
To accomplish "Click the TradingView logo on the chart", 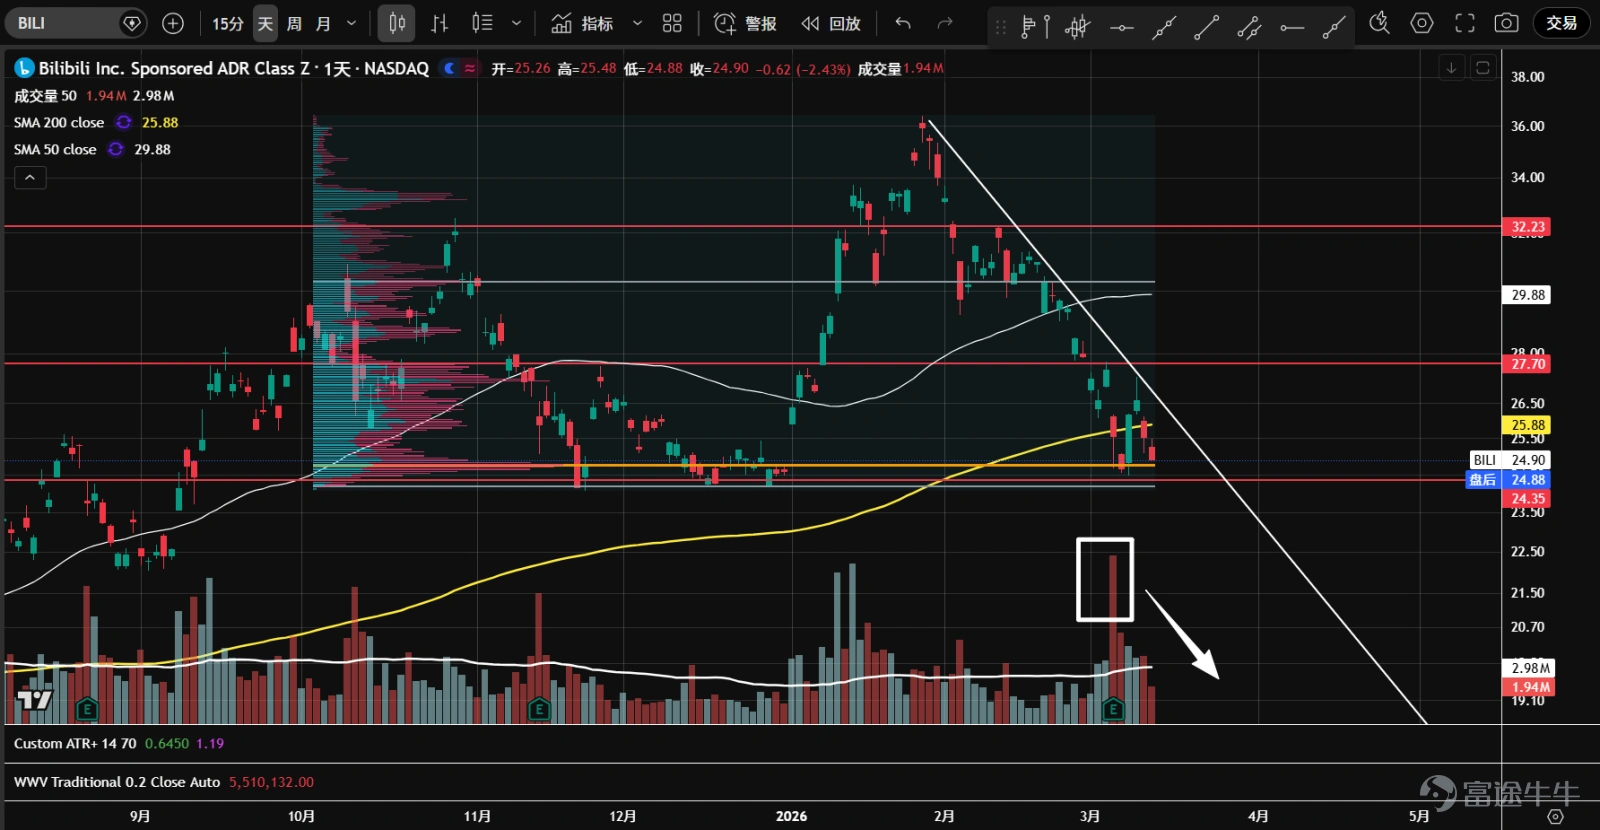I will (x=34, y=700).
